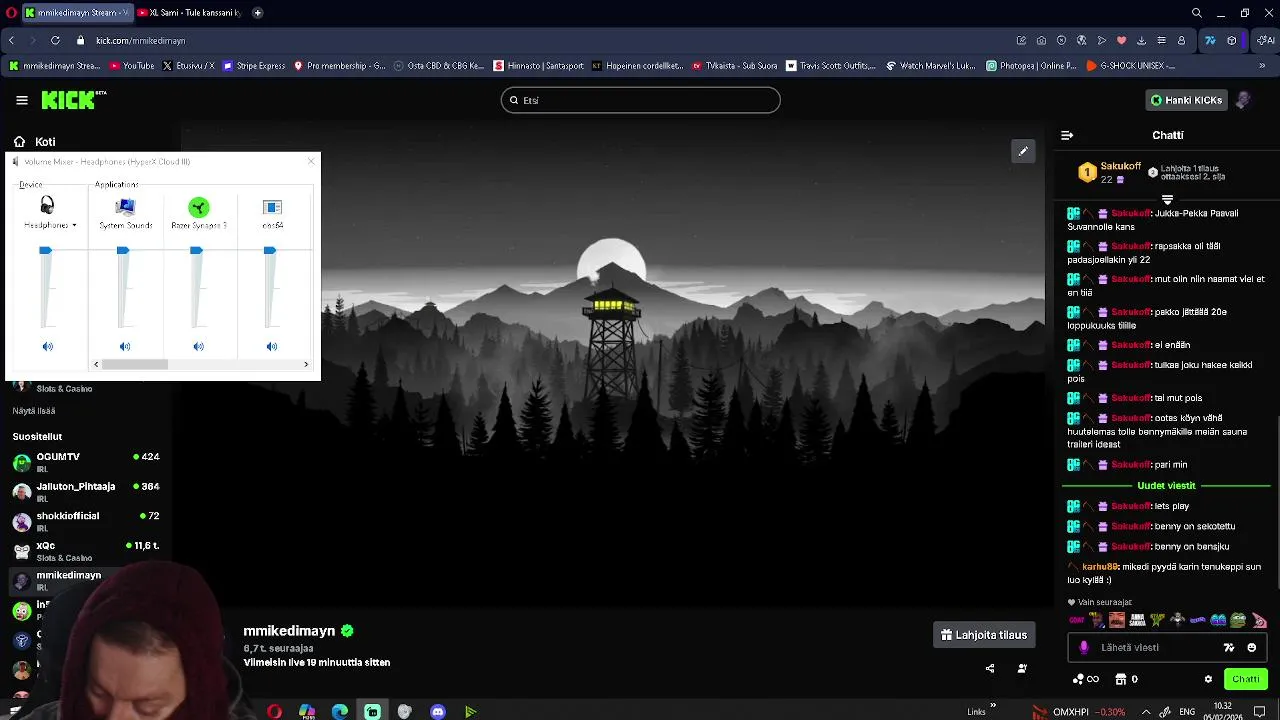Image resolution: width=1280 pixels, height=720 pixels.
Task: Click the KICK logo
Action: 73,100
